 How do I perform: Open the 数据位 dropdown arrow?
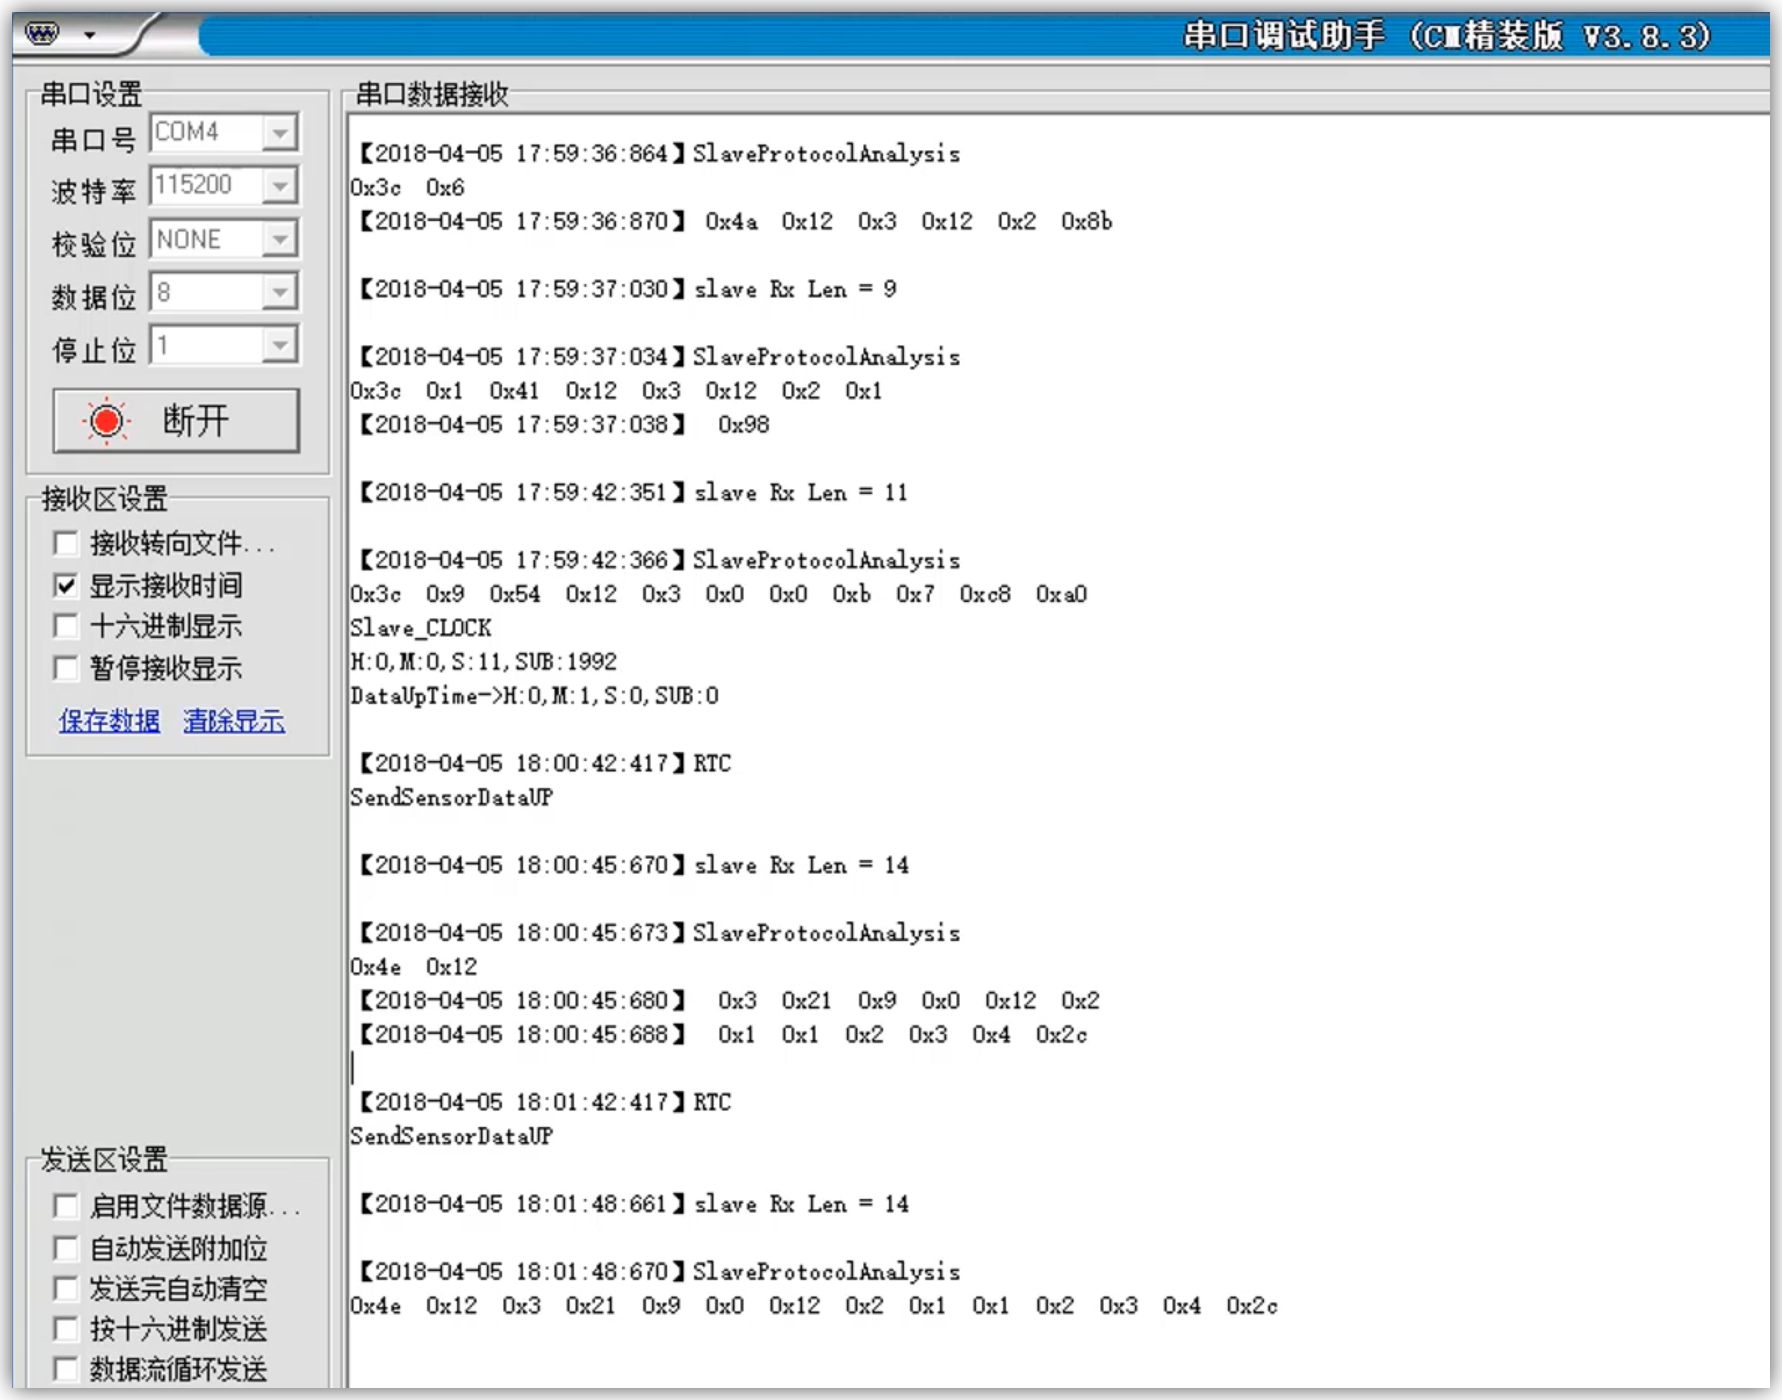pos(280,293)
